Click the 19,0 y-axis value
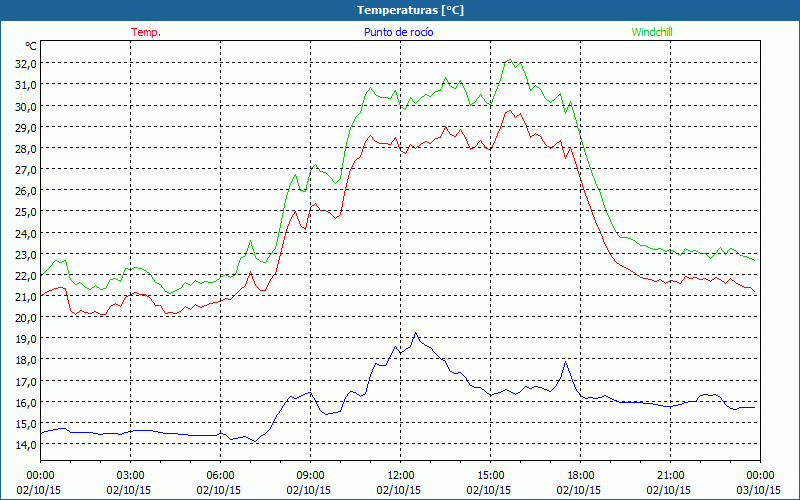 pos(26,339)
